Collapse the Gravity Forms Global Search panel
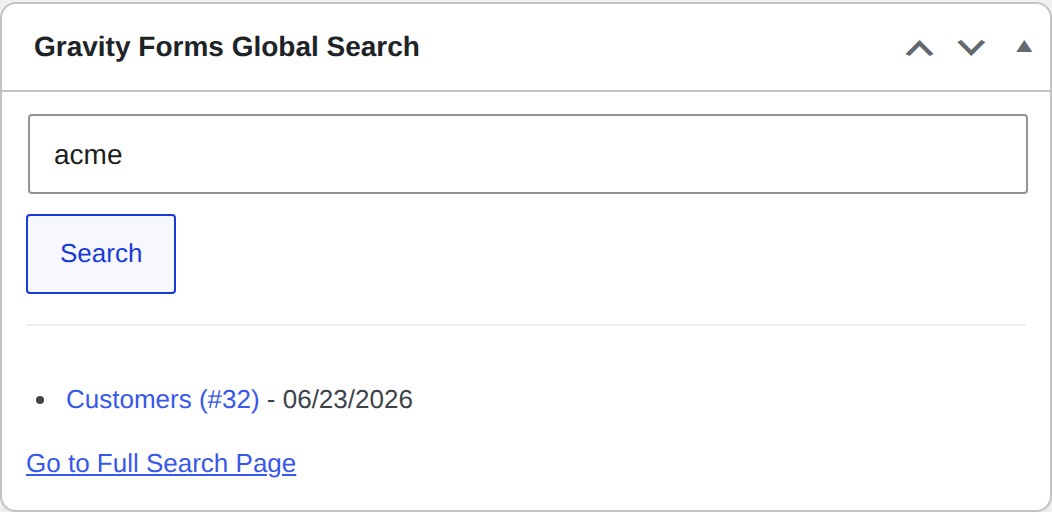The height and width of the screenshot is (512, 1052). tap(1024, 46)
